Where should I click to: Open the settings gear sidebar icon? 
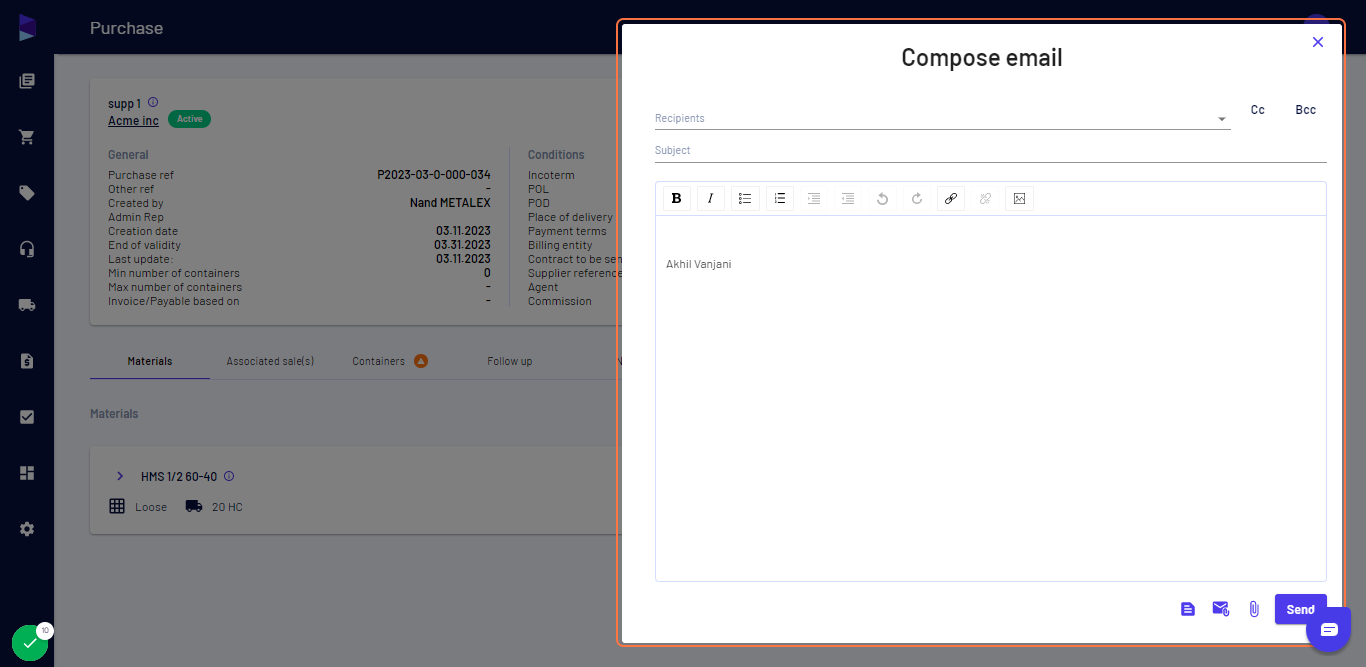tap(27, 529)
